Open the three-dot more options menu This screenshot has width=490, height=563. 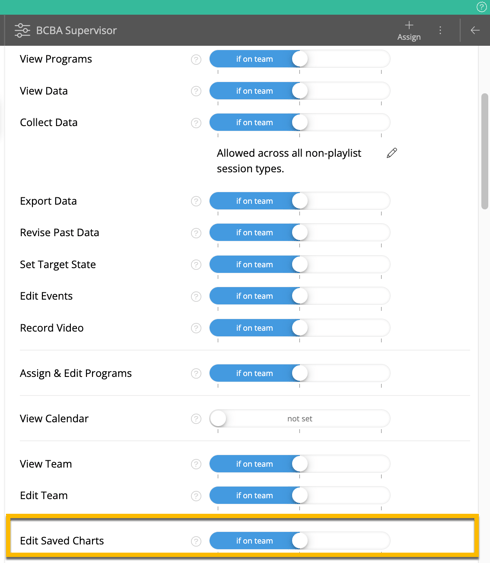440,30
